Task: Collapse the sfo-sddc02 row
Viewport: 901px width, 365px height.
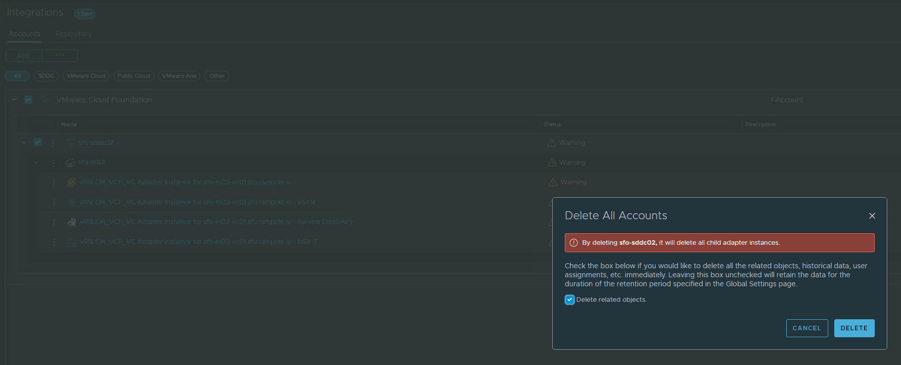Action: tap(24, 143)
